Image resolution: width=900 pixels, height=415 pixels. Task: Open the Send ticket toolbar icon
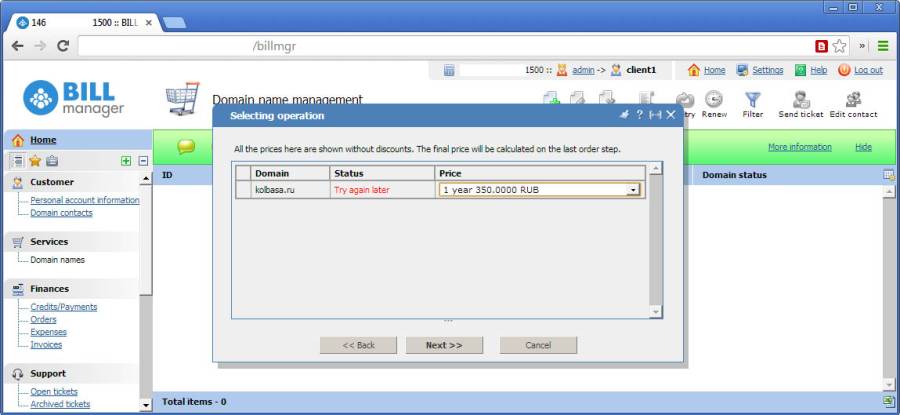[801, 100]
